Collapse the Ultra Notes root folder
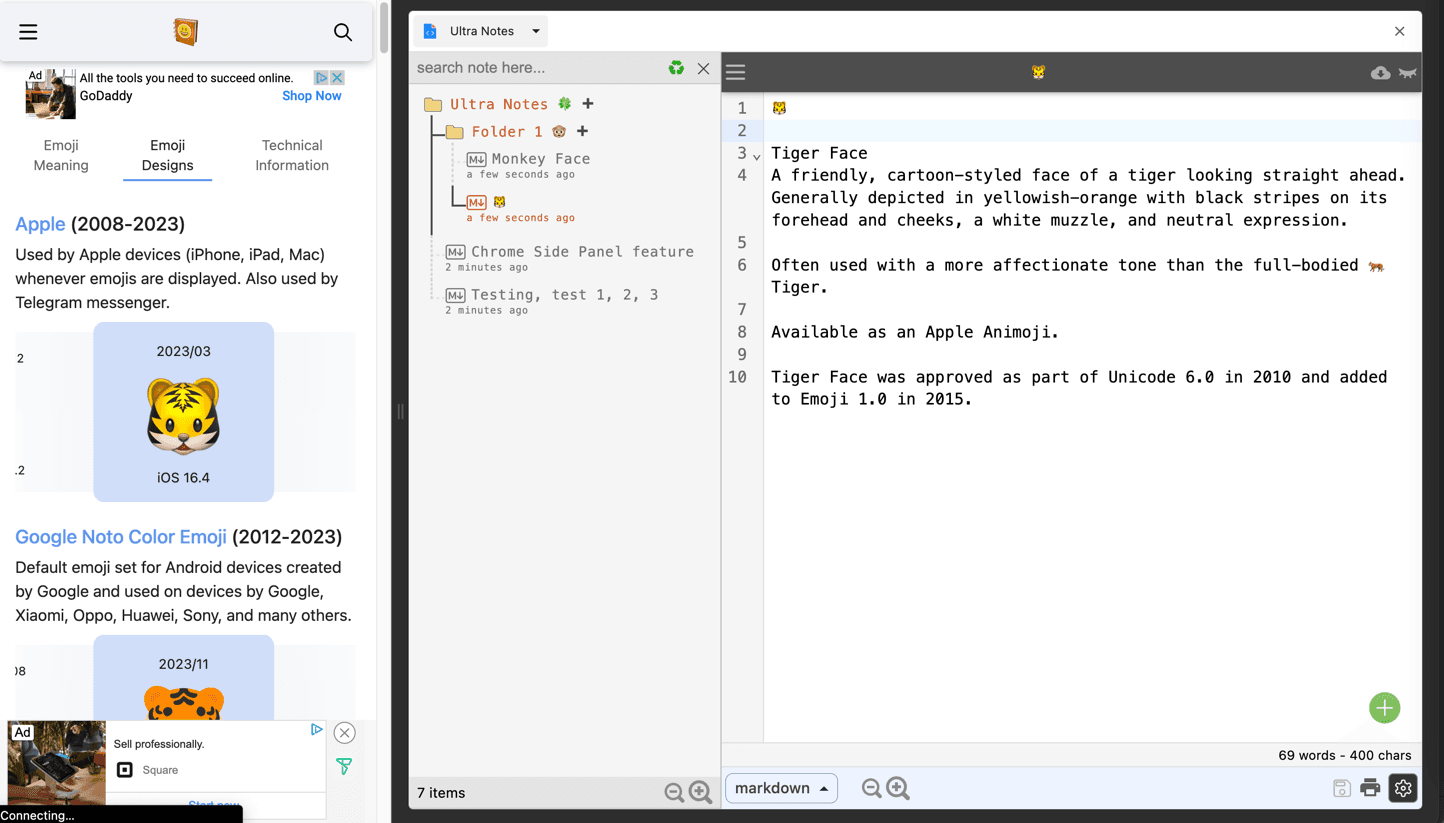Screen dimensions: 1444x823 point(433,104)
